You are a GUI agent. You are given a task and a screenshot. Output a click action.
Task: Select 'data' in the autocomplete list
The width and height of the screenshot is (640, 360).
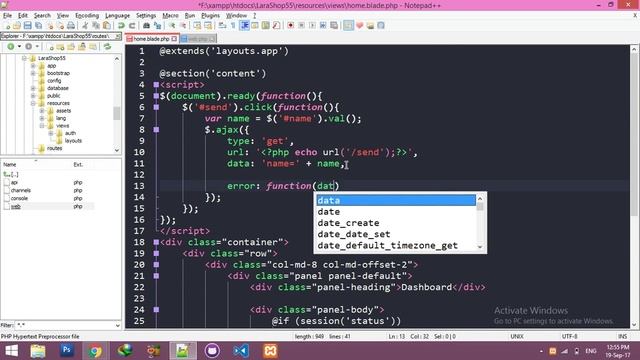coord(396,200)
